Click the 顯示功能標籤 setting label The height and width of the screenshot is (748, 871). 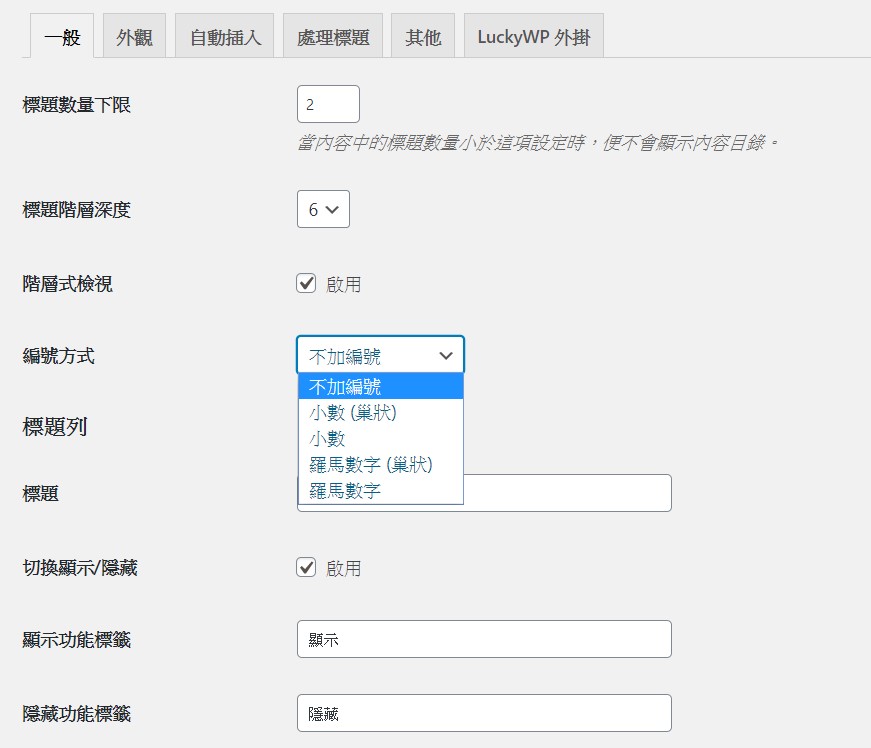[x=77, y=640]
